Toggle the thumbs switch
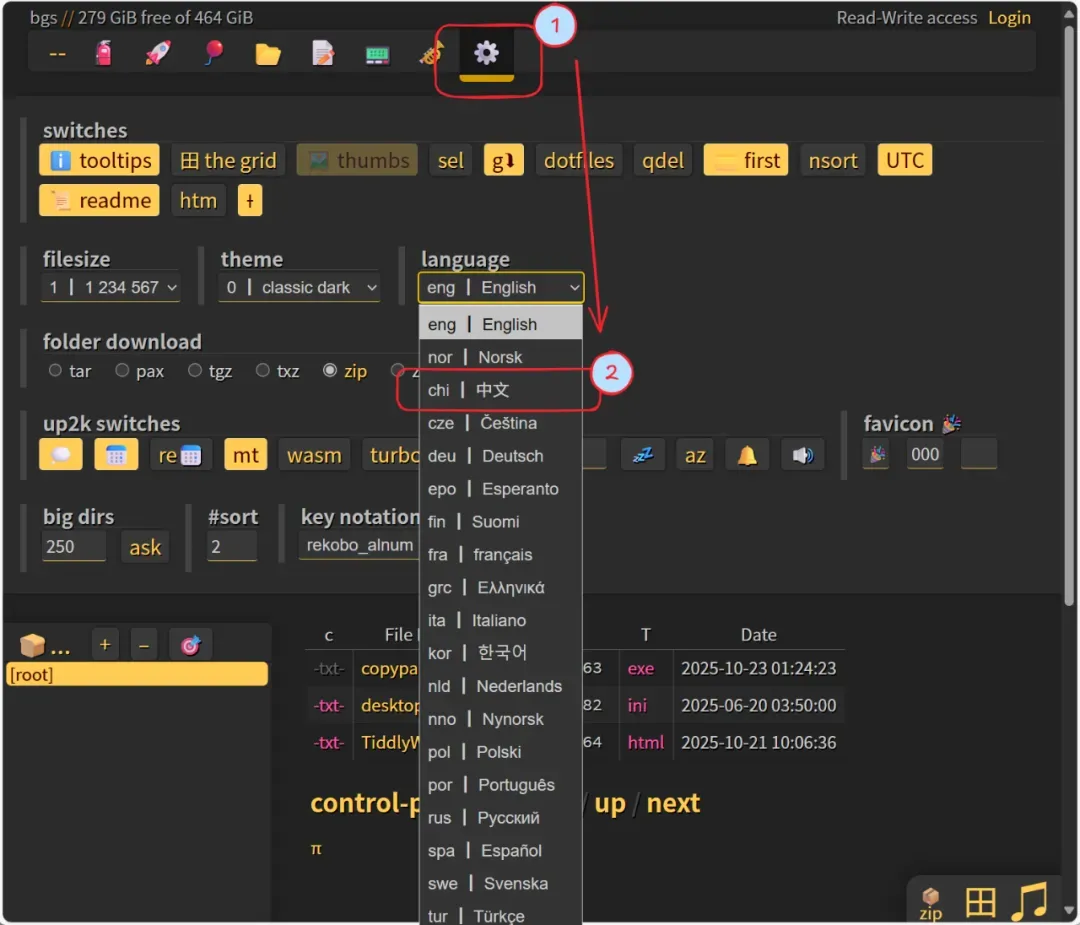 357,160
